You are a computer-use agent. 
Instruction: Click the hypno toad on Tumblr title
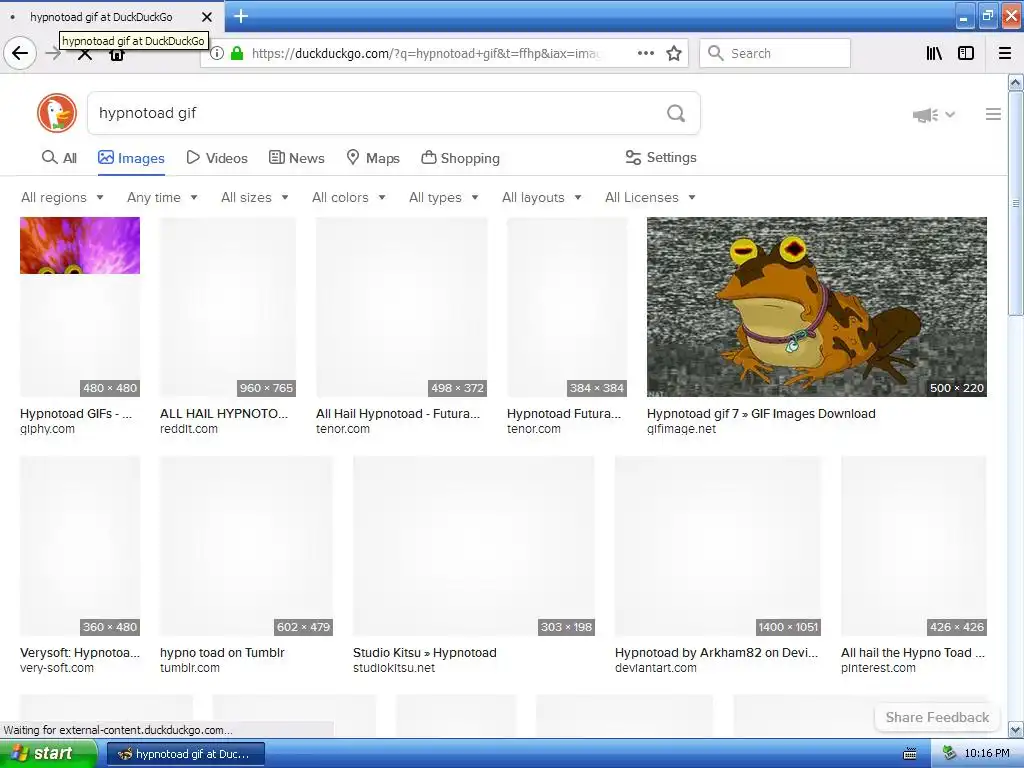[222, 652]
